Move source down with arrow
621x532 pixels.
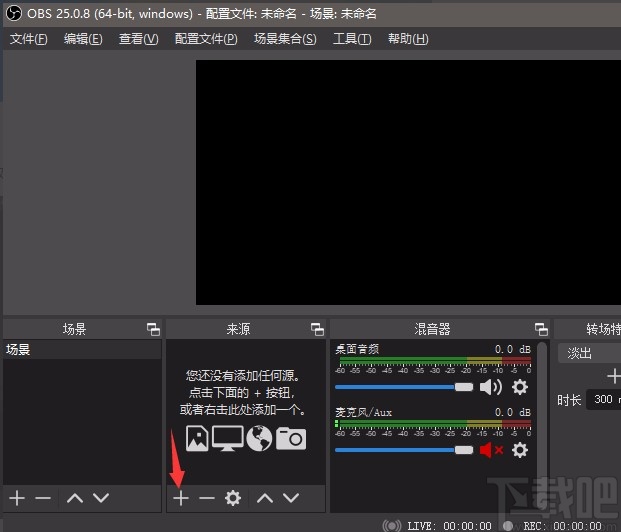tap(291, 498)
